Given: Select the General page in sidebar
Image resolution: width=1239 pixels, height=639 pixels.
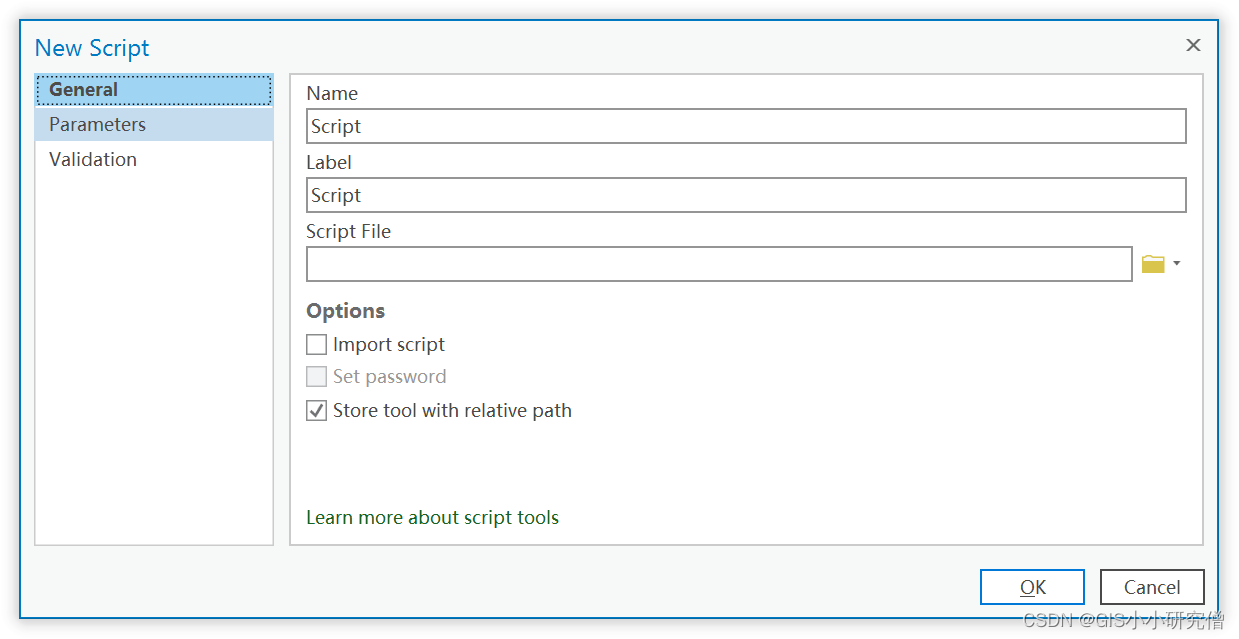Looking at the screenshot, I should pyautogui.click(x=82, y=89).
